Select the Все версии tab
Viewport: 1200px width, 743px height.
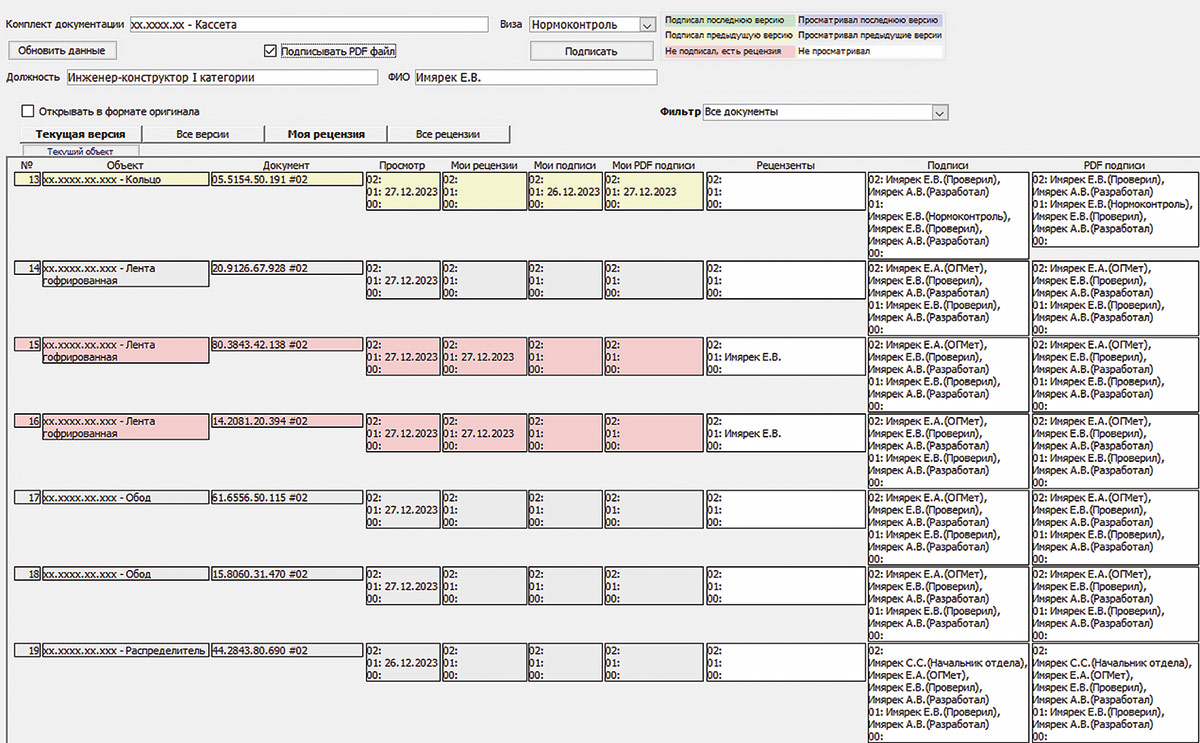pyautogui.click(x=203, y=134)
